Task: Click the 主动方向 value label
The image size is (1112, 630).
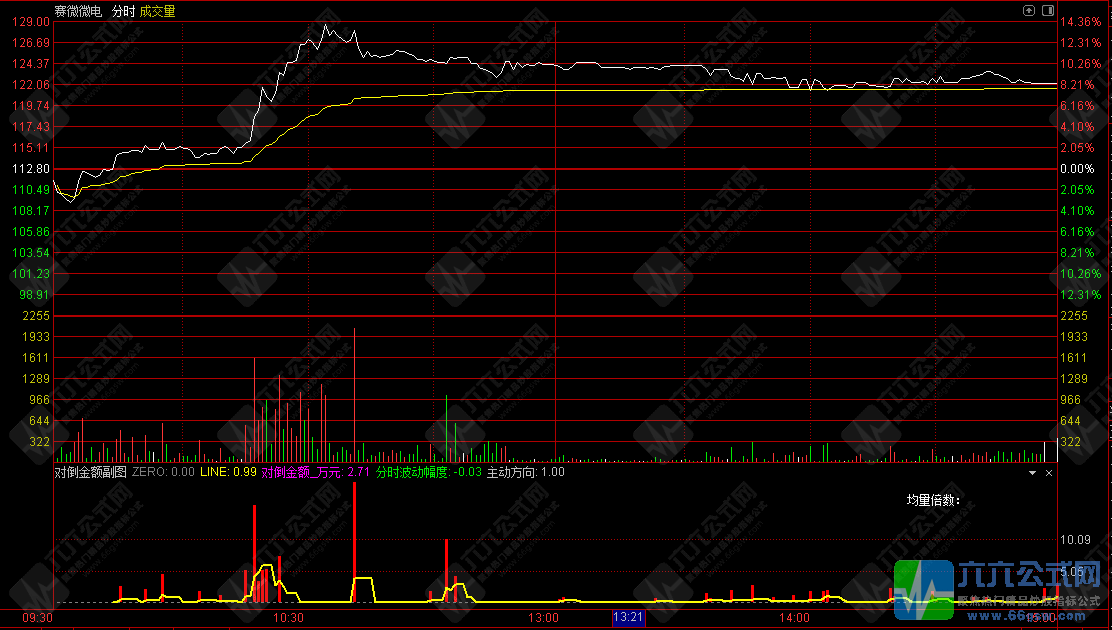Action: point(525,472)
